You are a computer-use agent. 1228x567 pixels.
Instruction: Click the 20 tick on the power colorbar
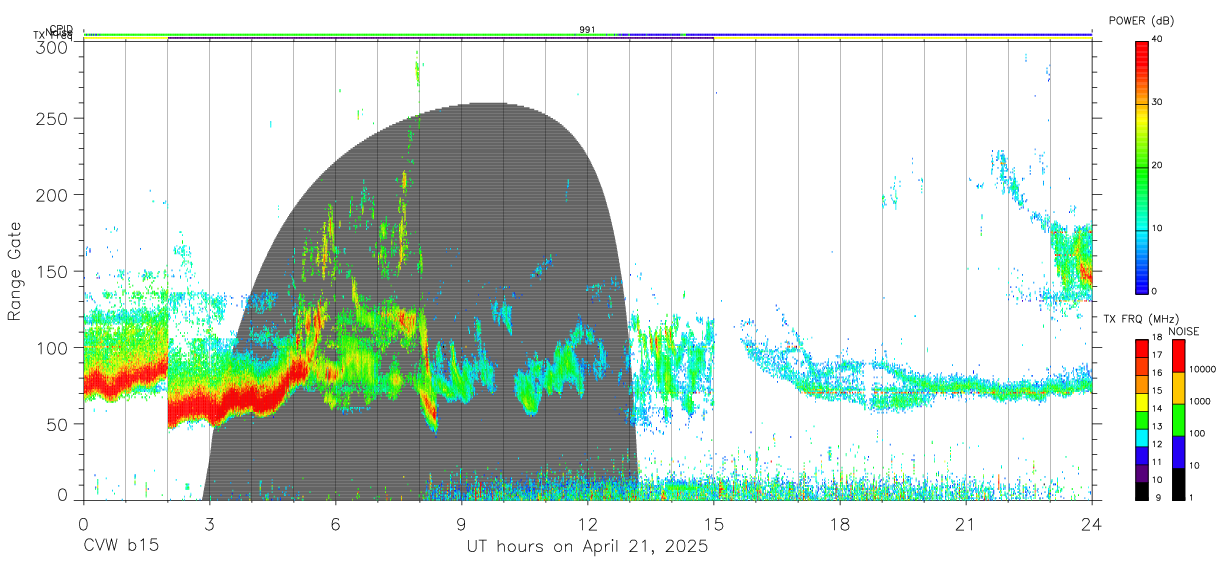[1159, 165]
